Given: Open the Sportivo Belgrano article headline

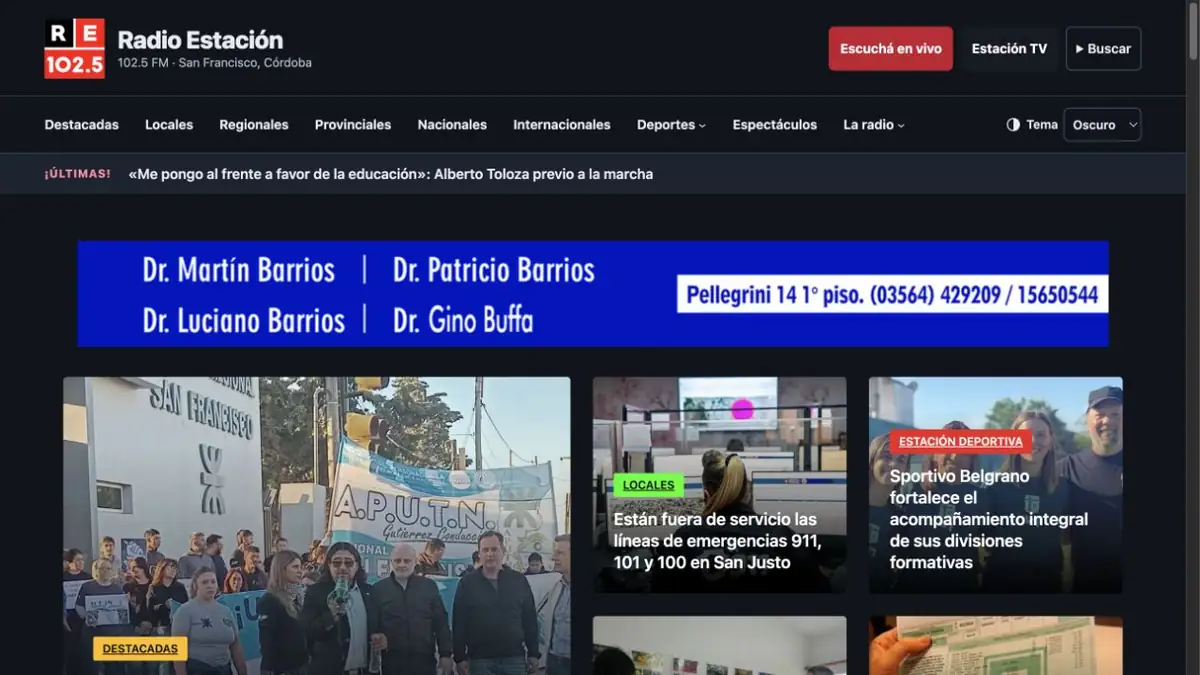Looking at the screenshot, I should (989, 519).
